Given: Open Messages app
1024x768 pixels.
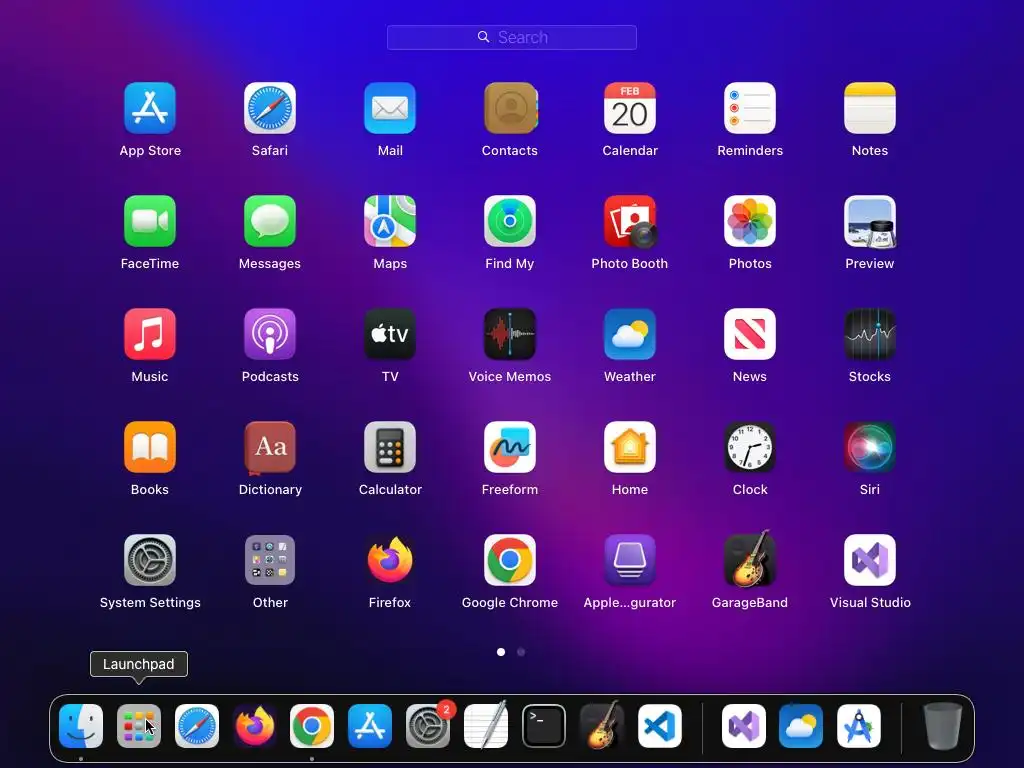Looking at the screenshot, I should [270, 221].
